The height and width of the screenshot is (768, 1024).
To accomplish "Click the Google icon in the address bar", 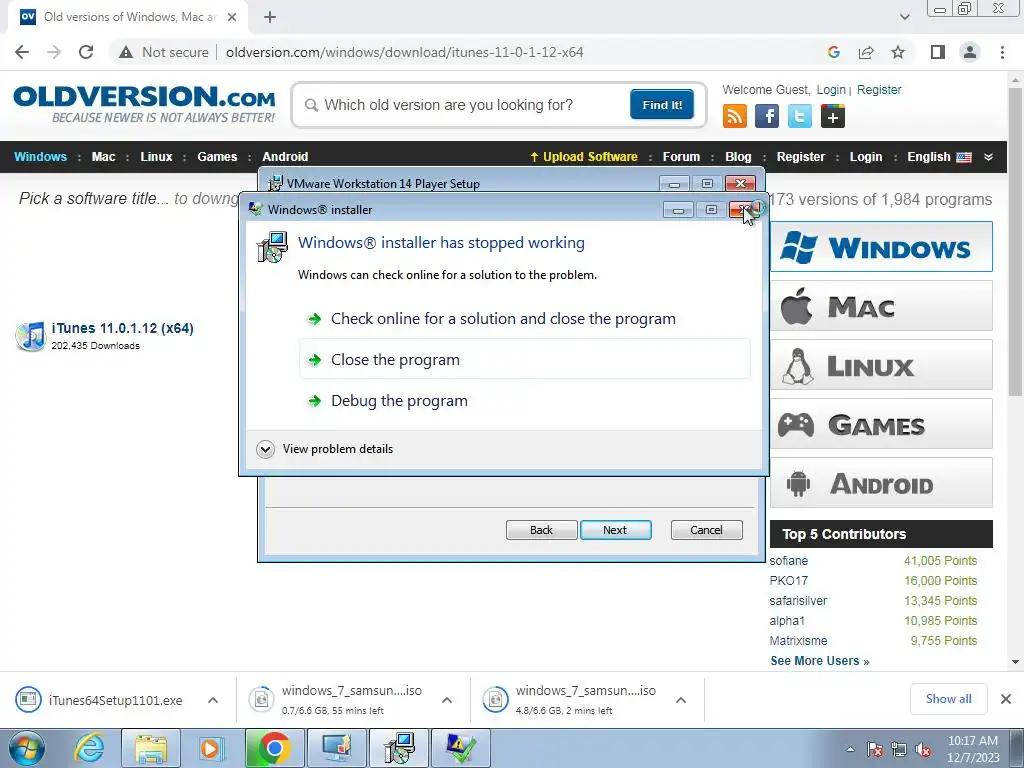I will pos(833,52).
